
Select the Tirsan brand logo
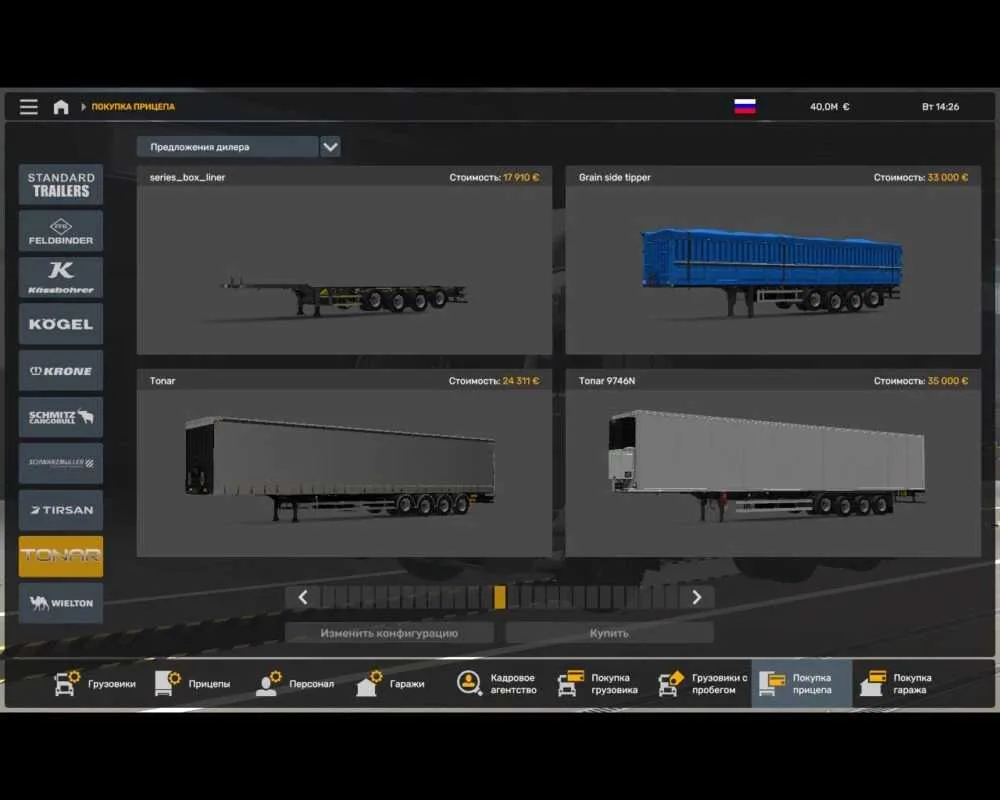coord(61,510)
